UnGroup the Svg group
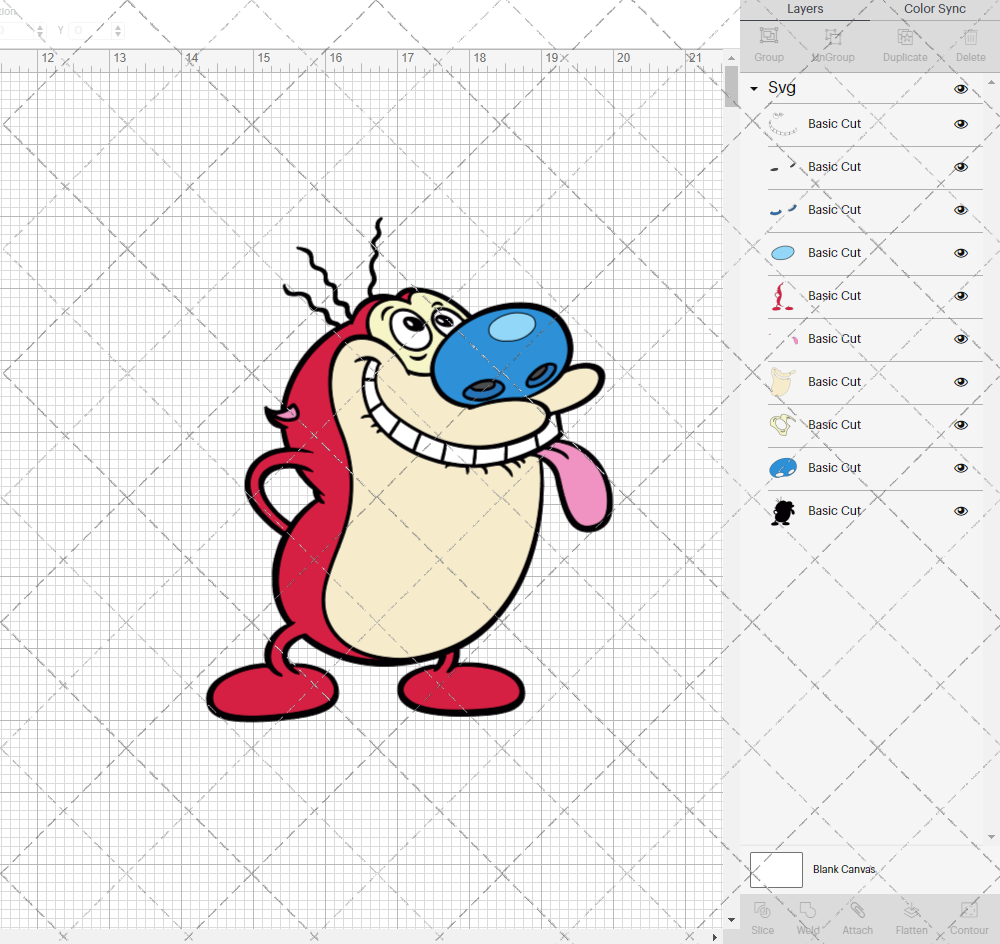The width and height of the screenshot is (1000, 944). [x=832, y=42]
